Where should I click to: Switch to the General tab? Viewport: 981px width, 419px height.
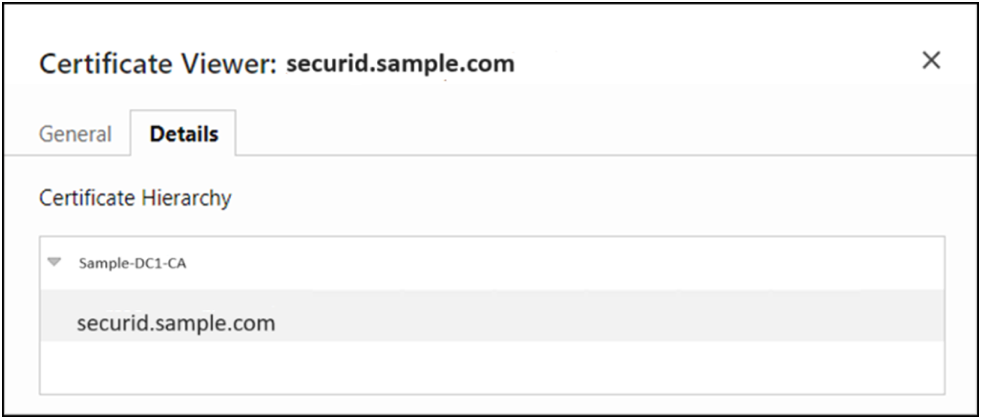[75, 134]
